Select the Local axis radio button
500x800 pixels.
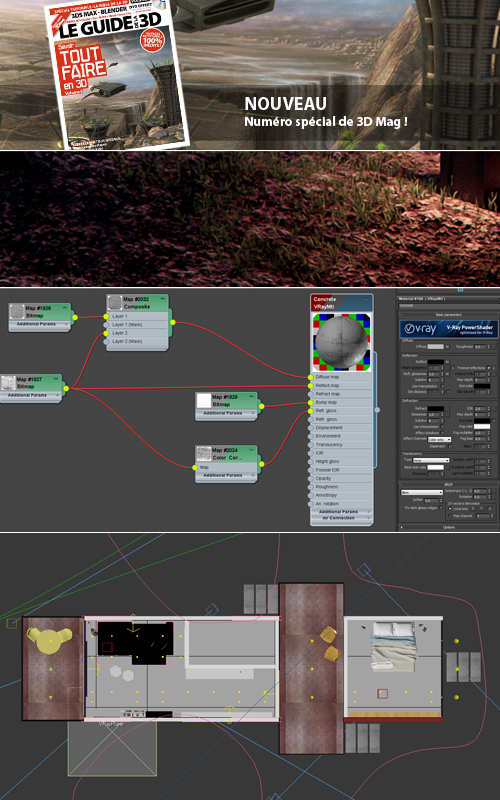tap(449, 509)
